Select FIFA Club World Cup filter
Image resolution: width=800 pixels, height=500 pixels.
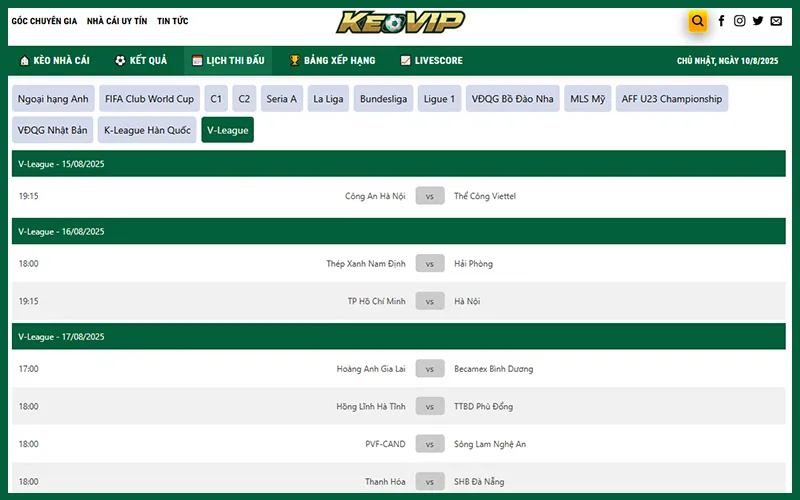(x=149, y=99)
